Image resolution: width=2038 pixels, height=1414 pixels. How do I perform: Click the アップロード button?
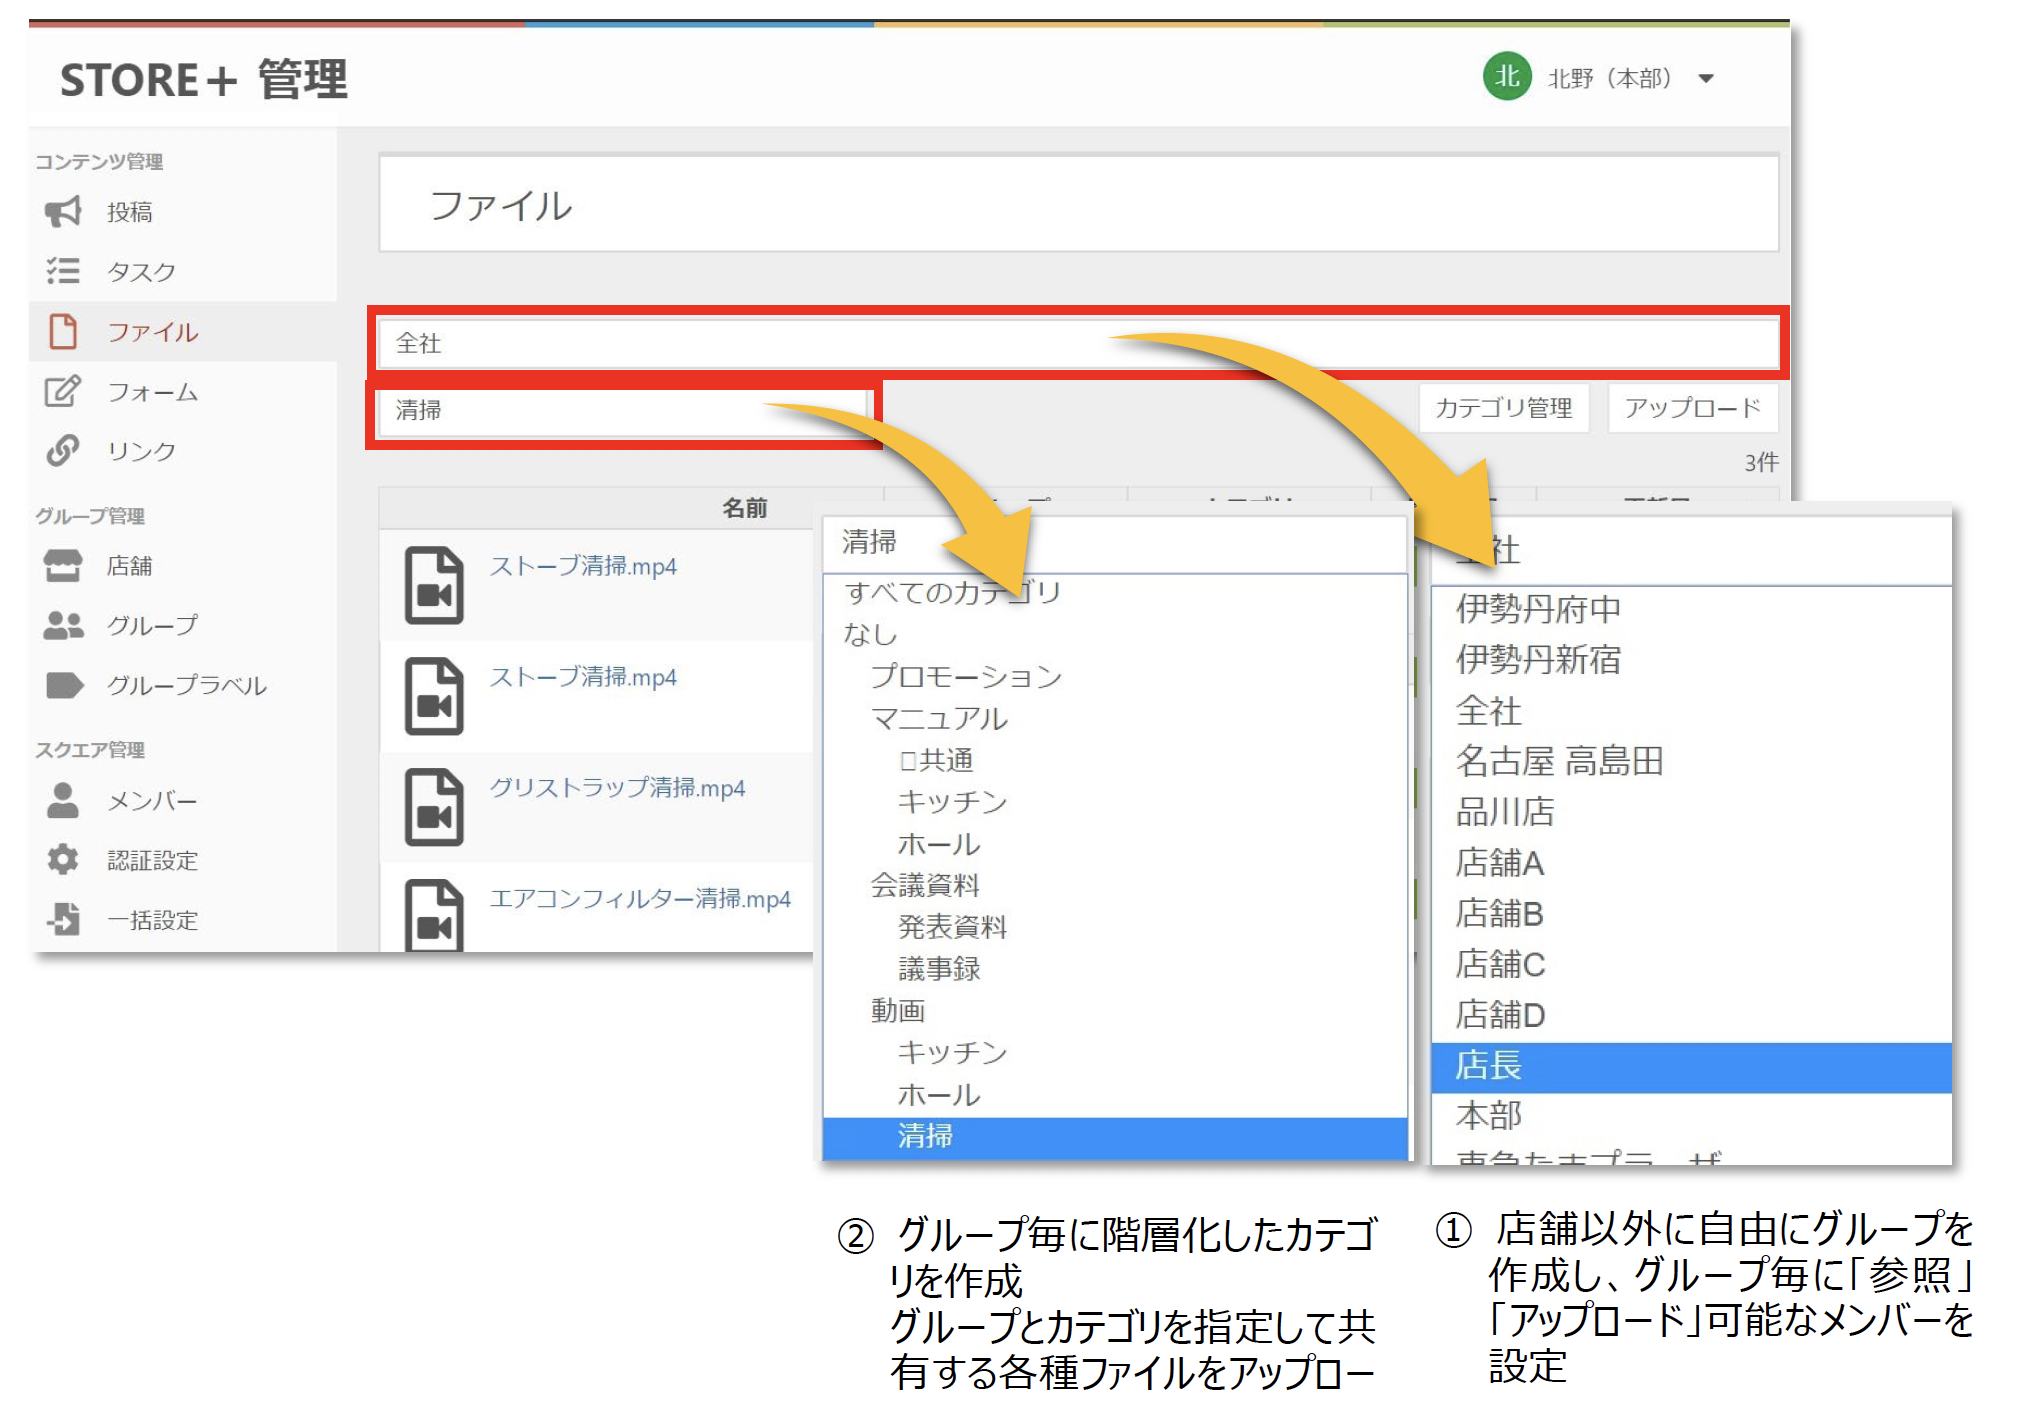point(1692,408)
